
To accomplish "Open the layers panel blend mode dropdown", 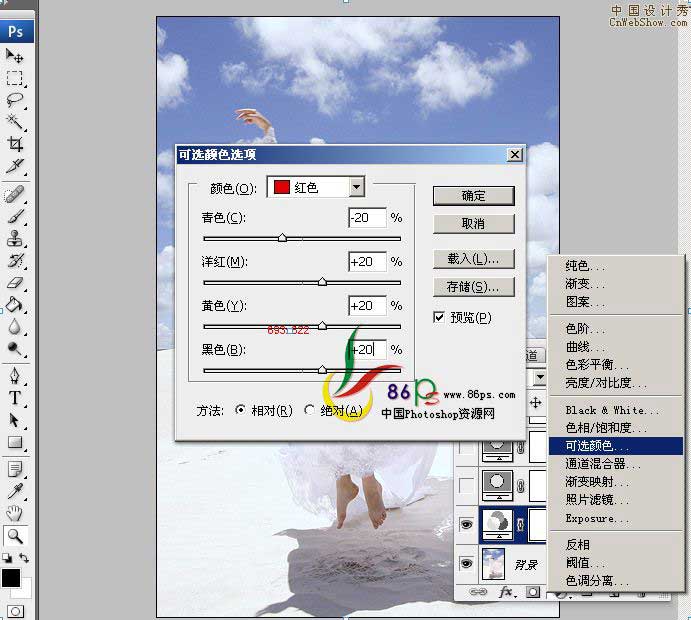I will click(540, 377).
